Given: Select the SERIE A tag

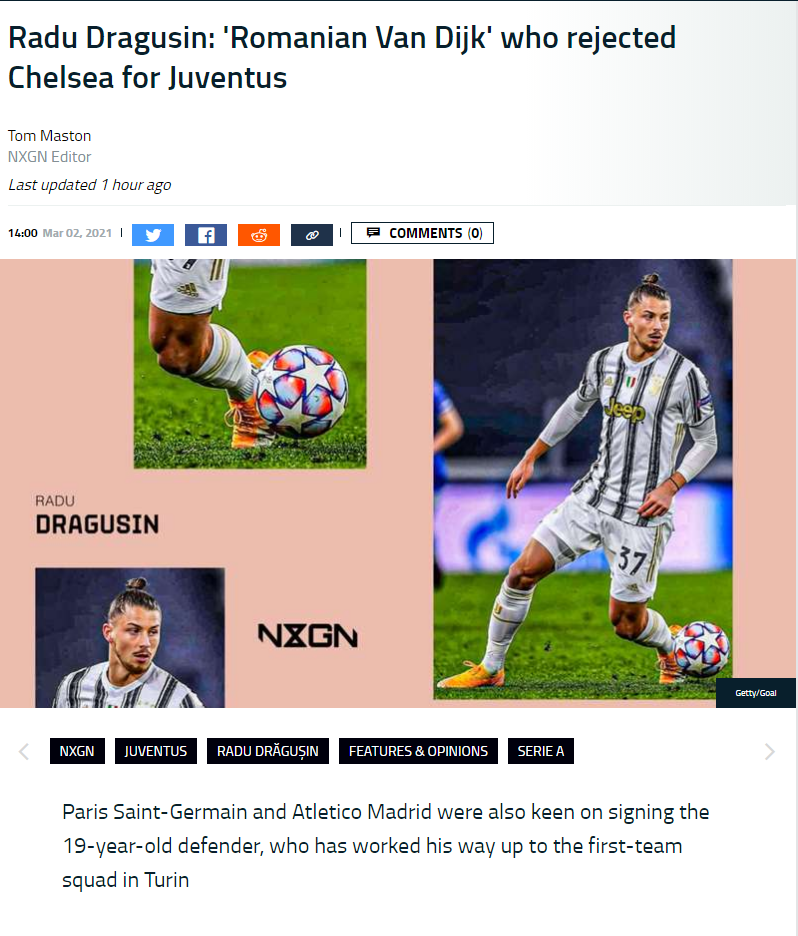Looking at the screenshot, I should [541, 751].
